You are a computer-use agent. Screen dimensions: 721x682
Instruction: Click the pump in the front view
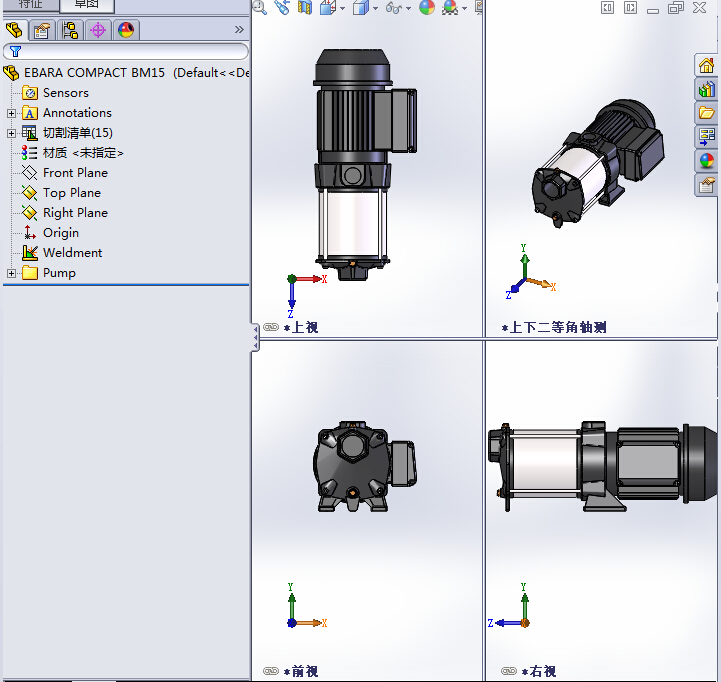tap(365, 466)
